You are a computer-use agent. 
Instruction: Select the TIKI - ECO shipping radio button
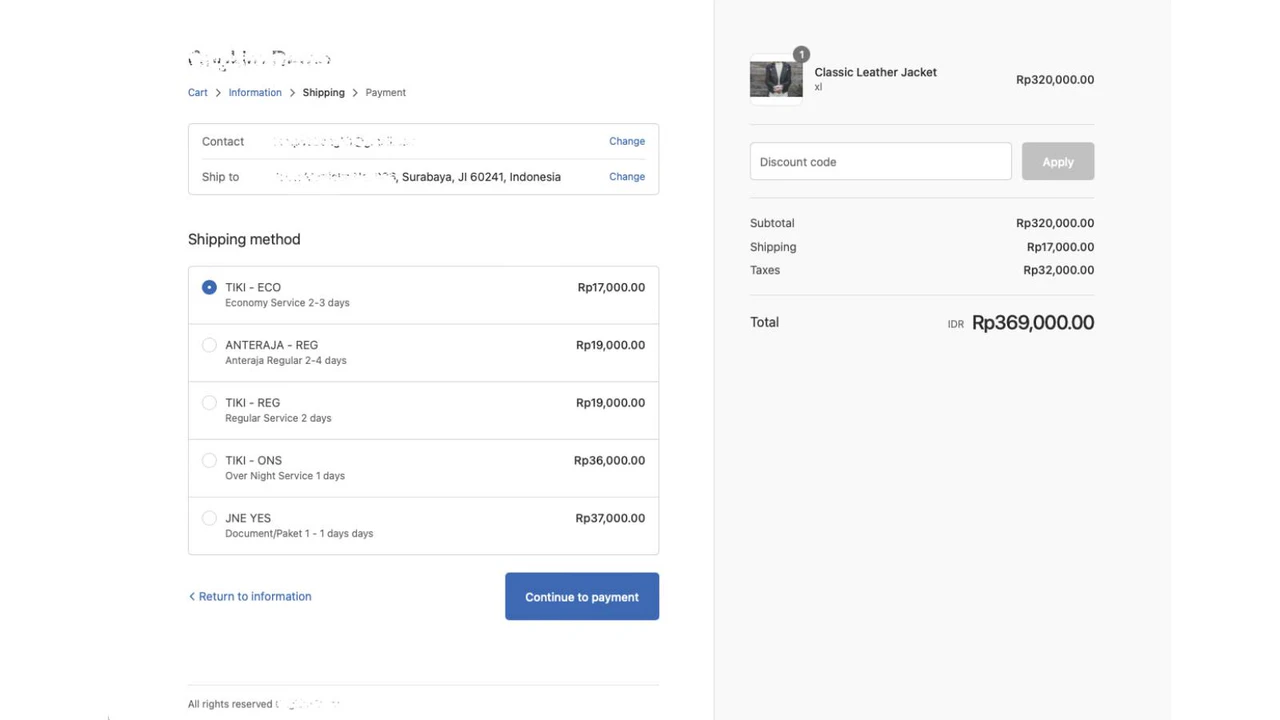209,288
